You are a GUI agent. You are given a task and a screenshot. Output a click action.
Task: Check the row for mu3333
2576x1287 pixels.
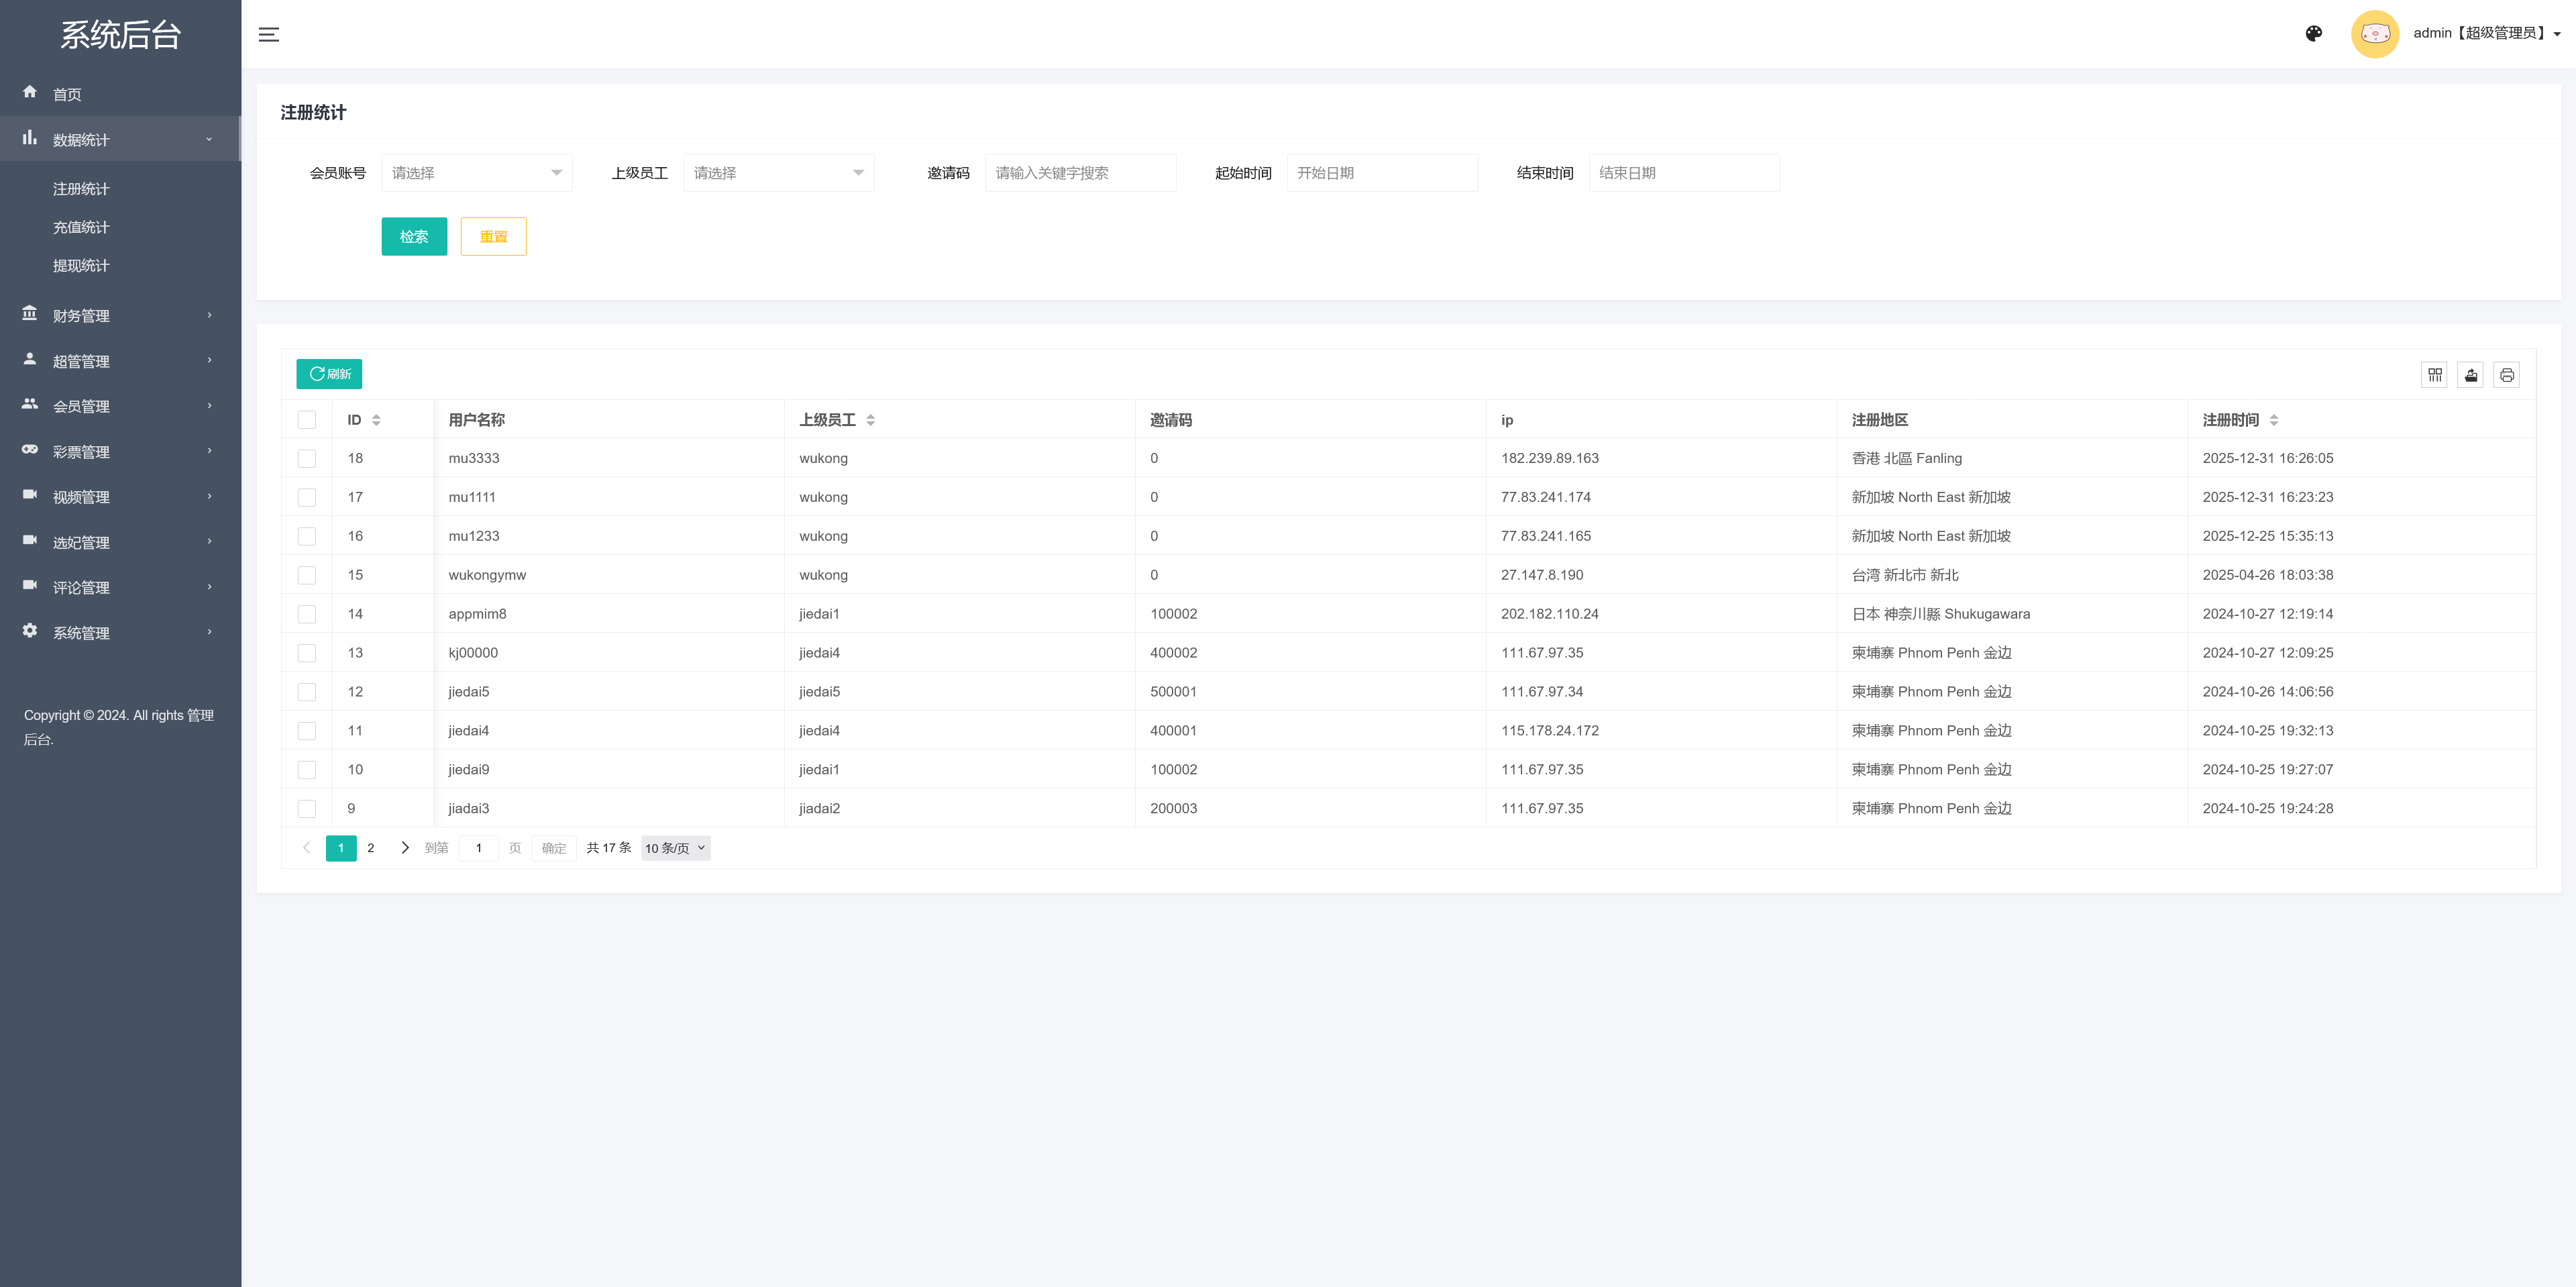[307, 459]
